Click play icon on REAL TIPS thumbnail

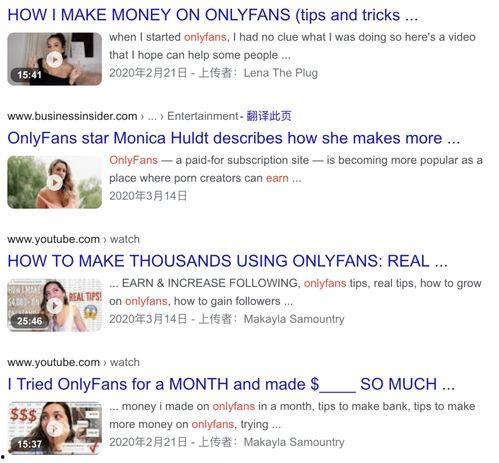click(54, 305)
